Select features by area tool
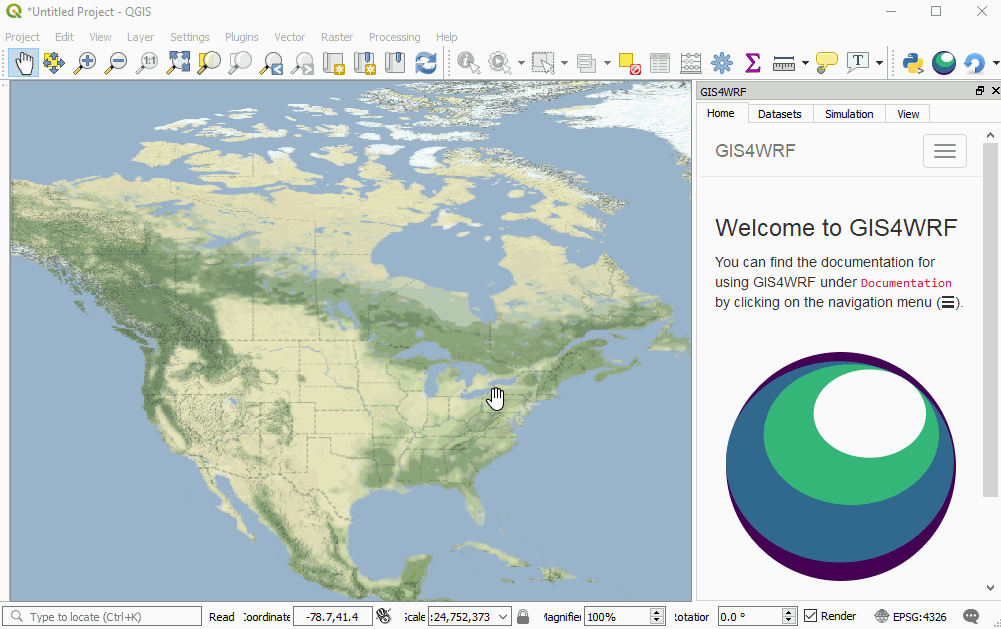Image resolution: width=1001 pixels, height=629 pixels. (x=543, y=63)
